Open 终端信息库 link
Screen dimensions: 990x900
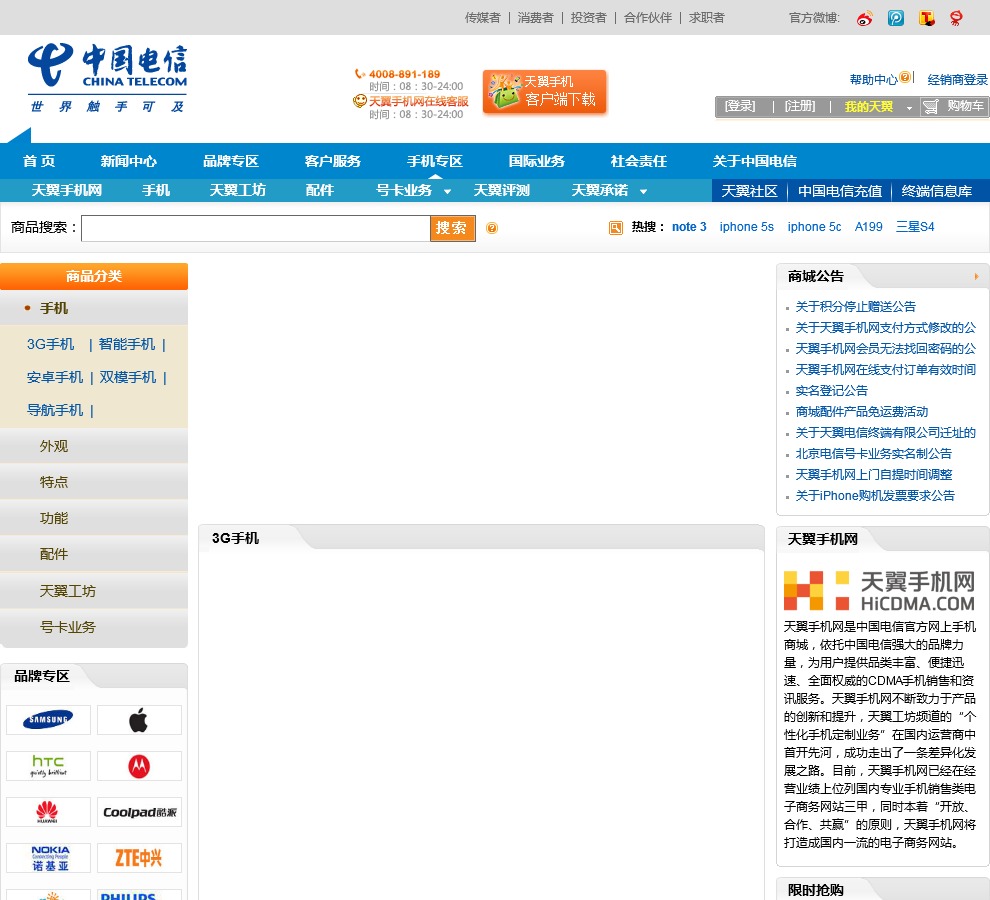[x=937, y=191]
